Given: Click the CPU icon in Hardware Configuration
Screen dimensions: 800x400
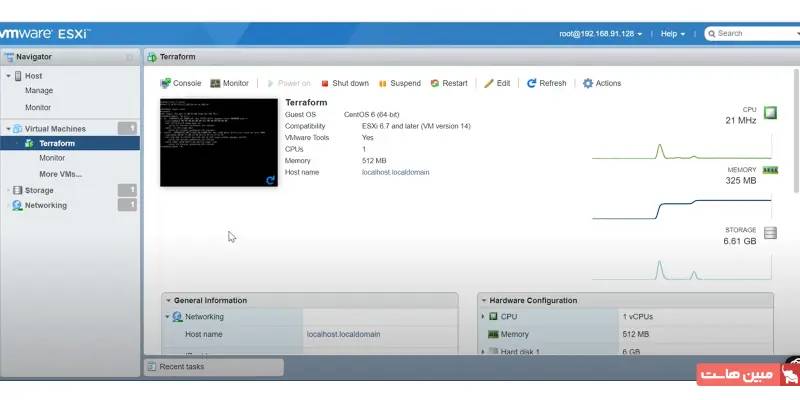Looking at the screenshot, I should click(493, 317).
